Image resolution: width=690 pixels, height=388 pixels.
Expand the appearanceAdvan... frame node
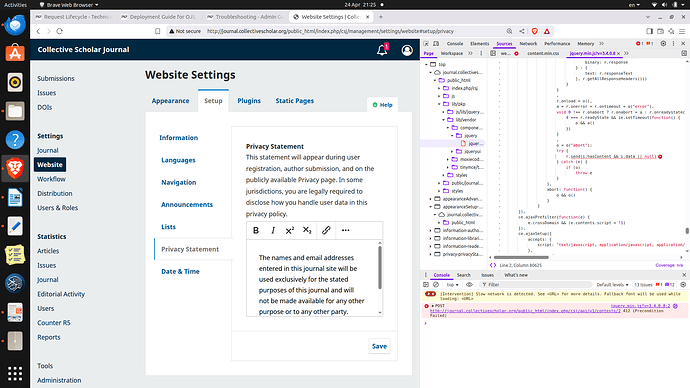pyautogui.click(x=431, y=199)
